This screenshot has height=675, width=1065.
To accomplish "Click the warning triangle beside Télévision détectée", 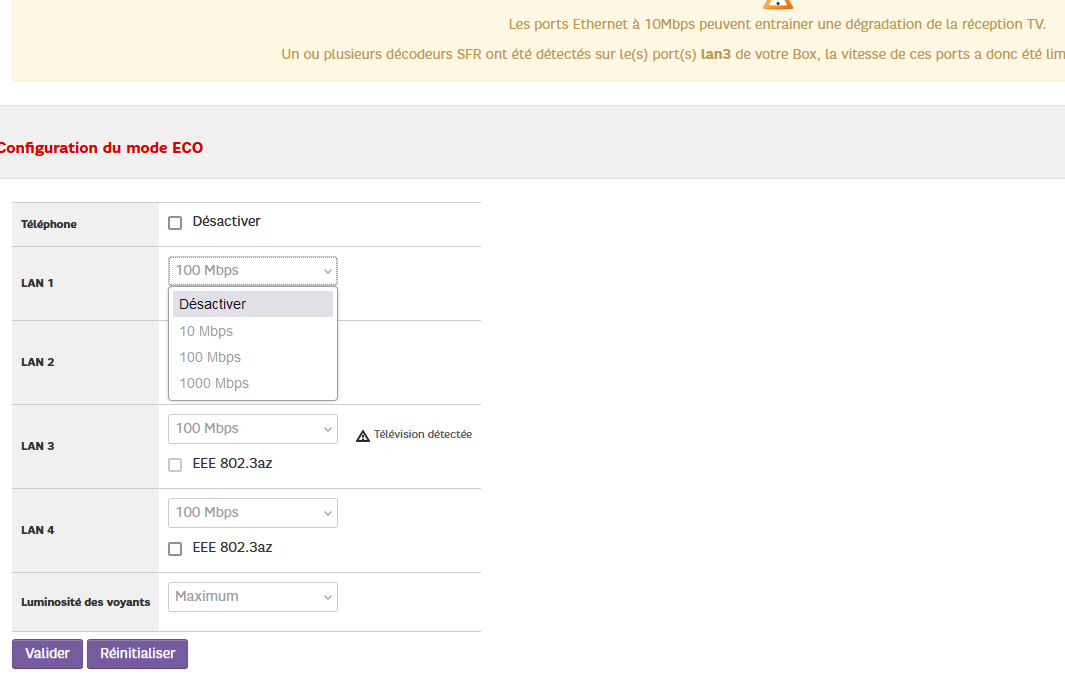I will pos(363,436).
